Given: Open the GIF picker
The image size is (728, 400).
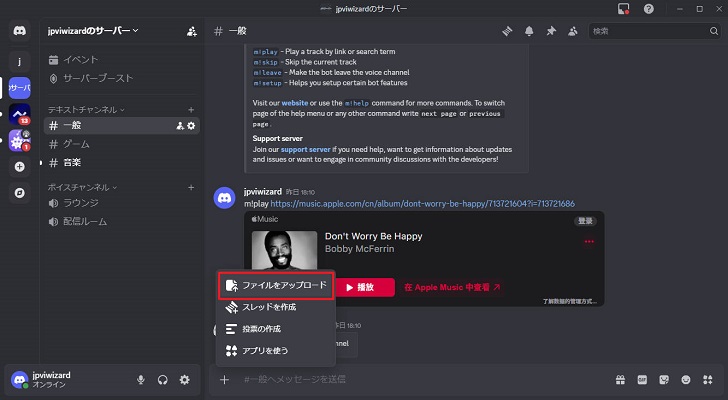Looking at the screenshot, I should point(642,380).
